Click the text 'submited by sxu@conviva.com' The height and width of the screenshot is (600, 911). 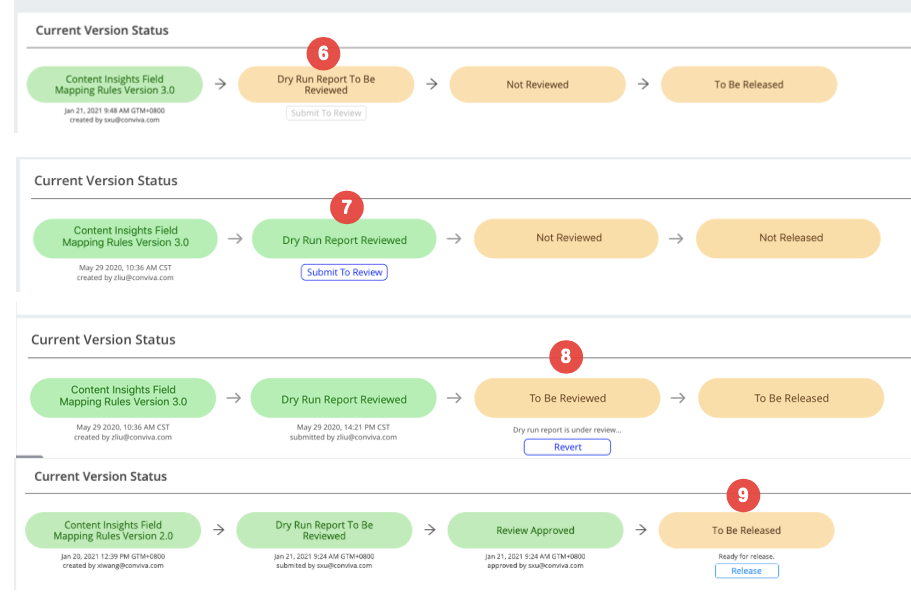[324, 566]
